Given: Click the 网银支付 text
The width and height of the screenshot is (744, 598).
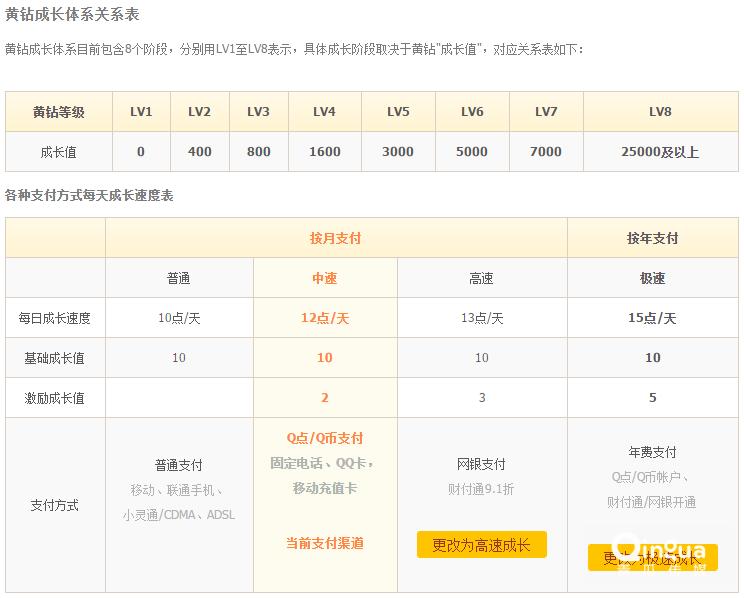Looking at the screenshot, I should [482, 464].
